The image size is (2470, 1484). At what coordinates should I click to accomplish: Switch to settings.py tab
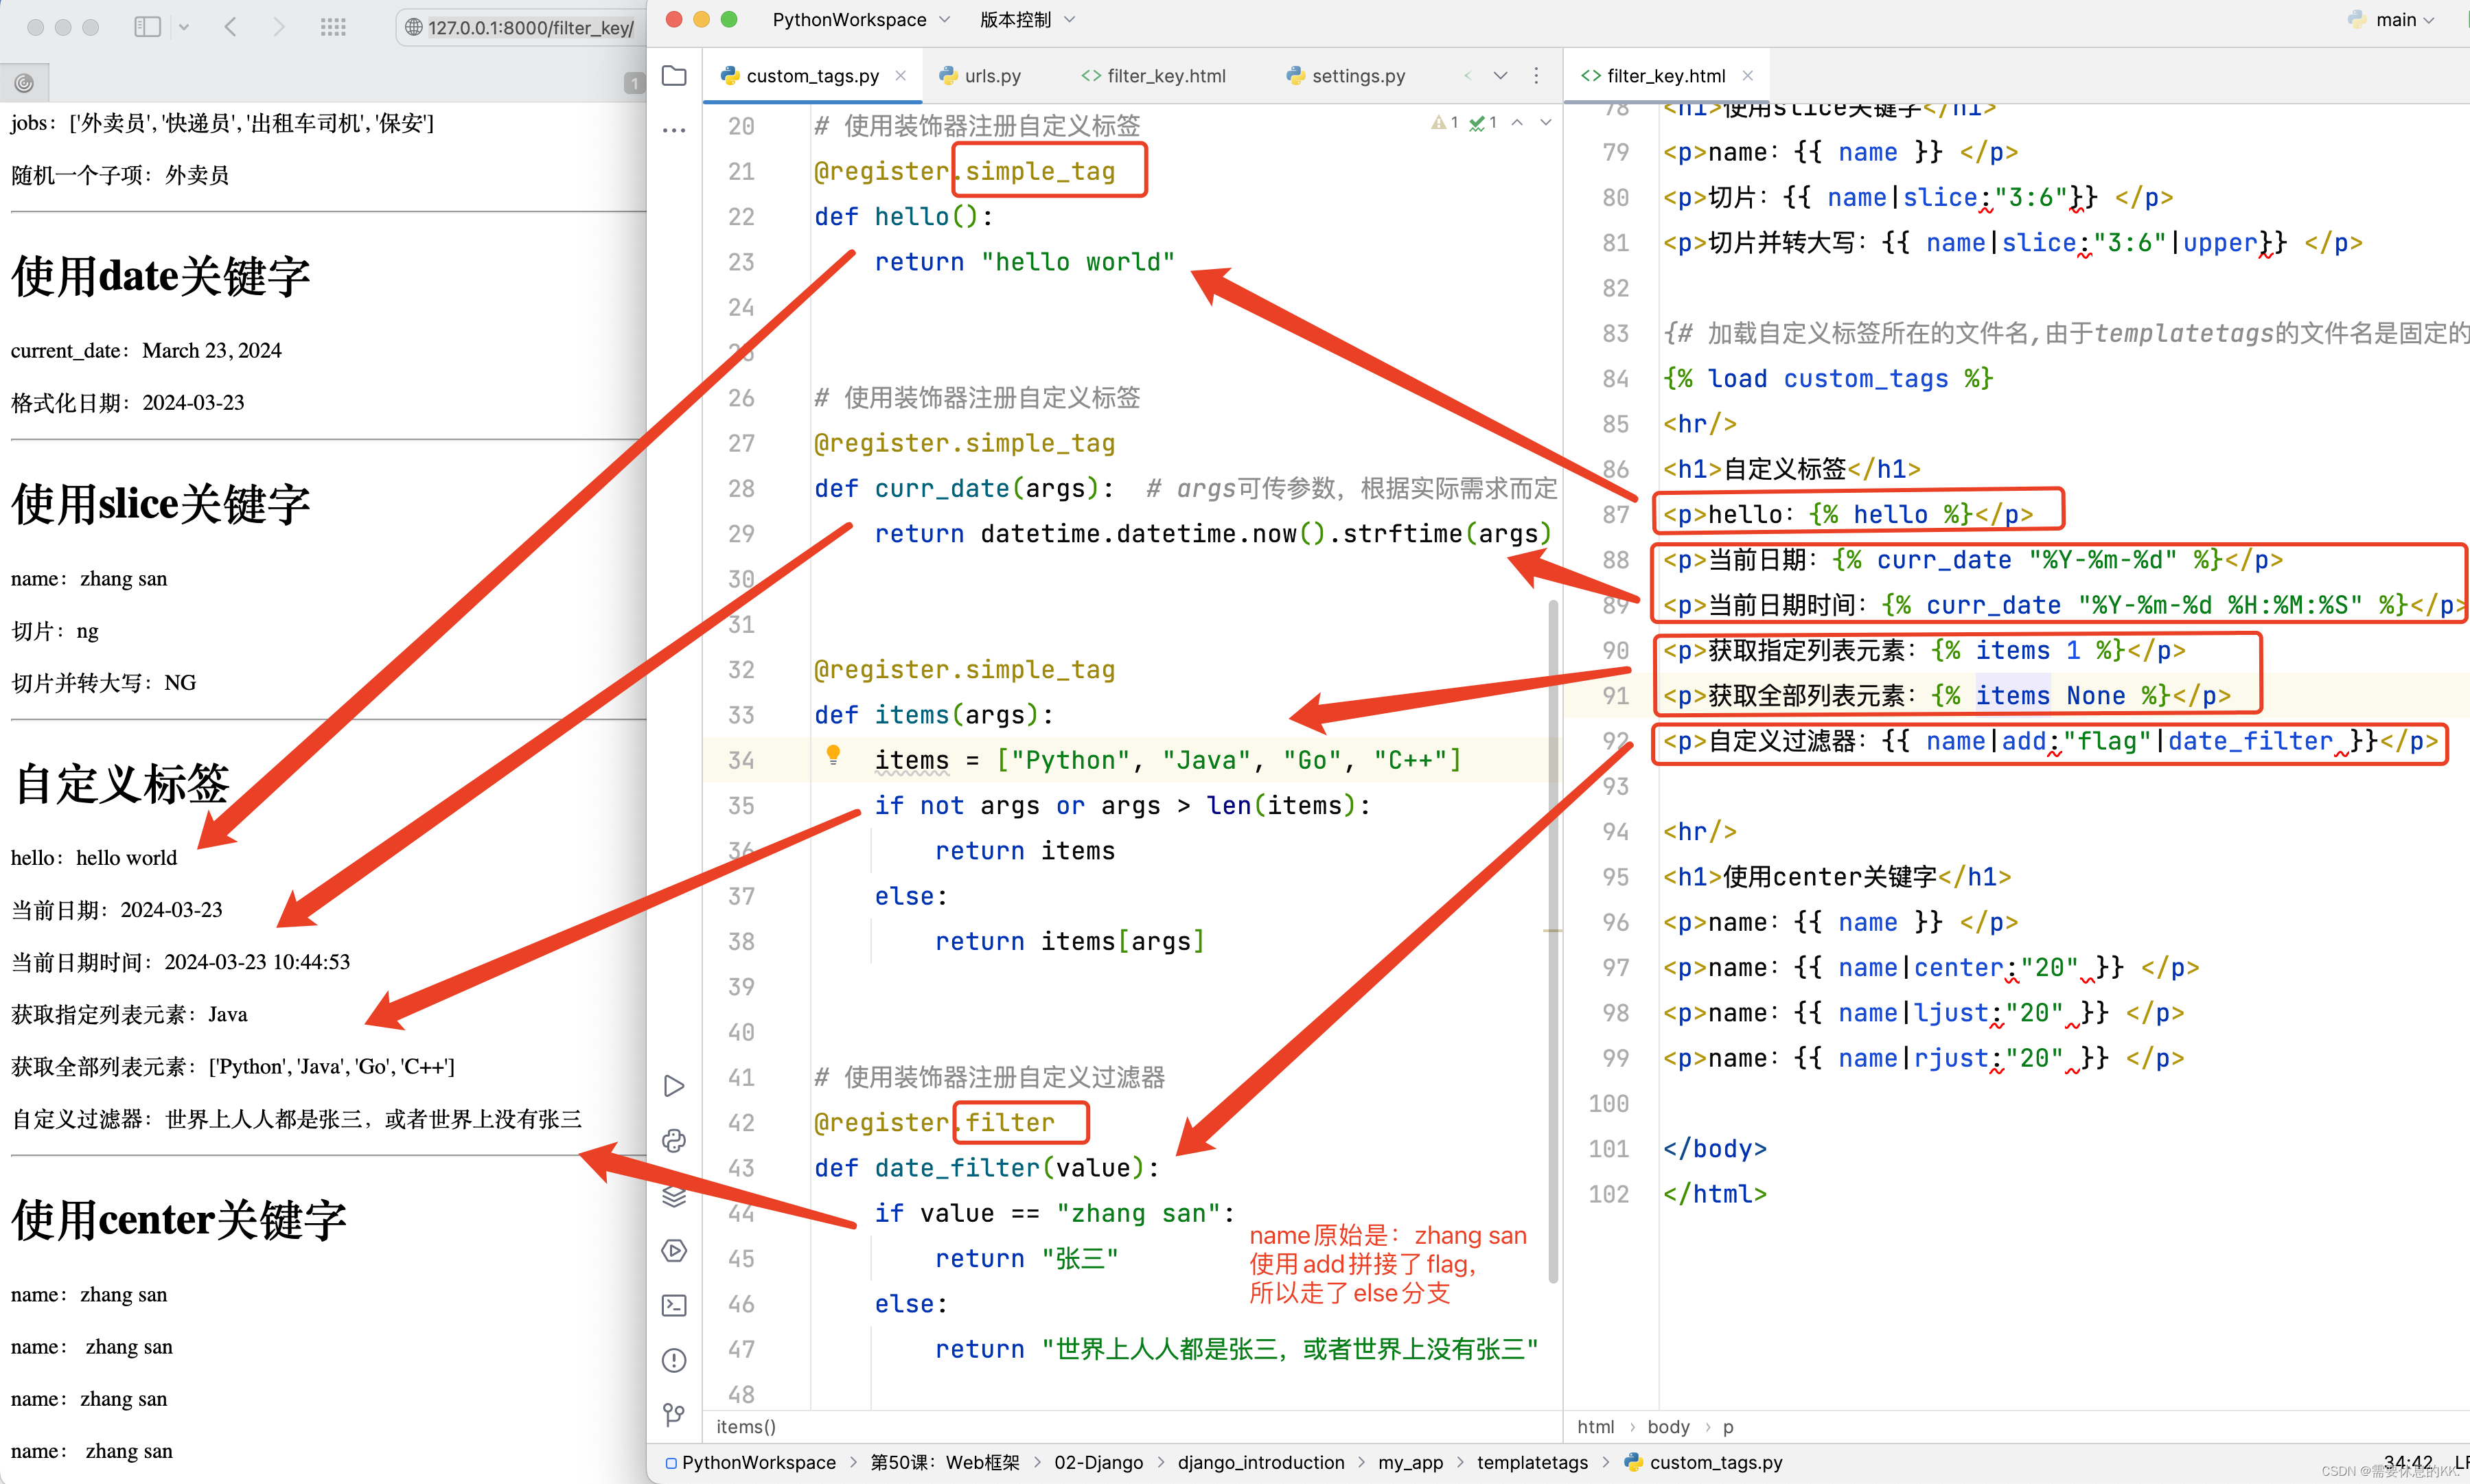tap(1346, 76)
